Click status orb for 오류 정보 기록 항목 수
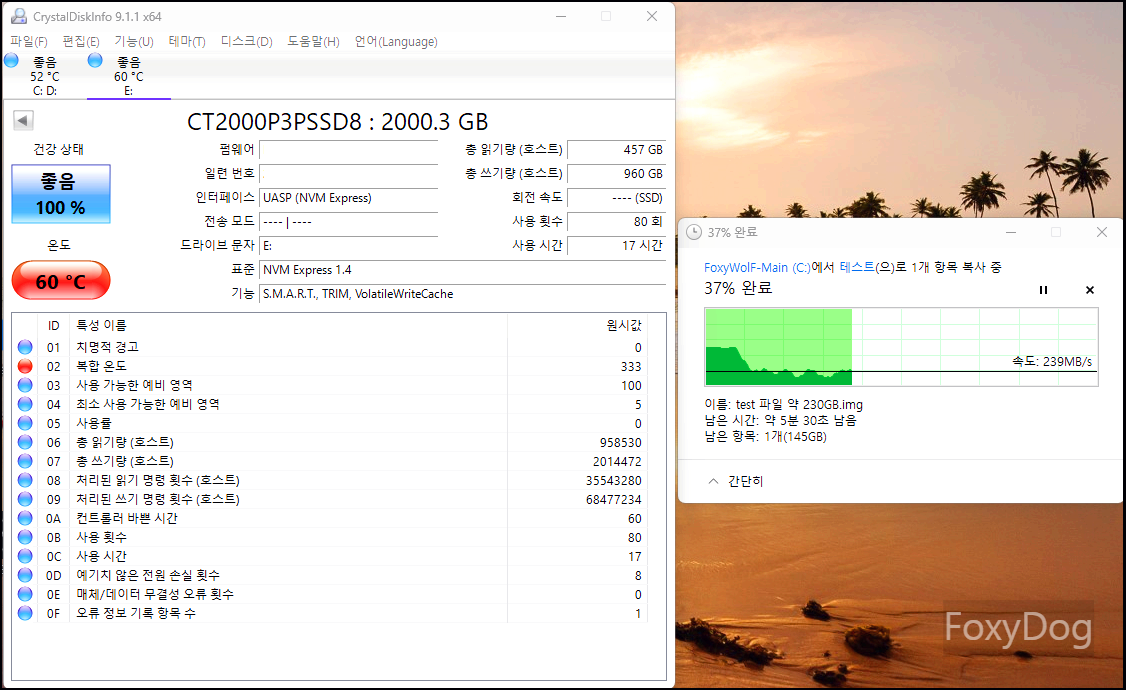1126x690 pixels. [x=25, y=613]
